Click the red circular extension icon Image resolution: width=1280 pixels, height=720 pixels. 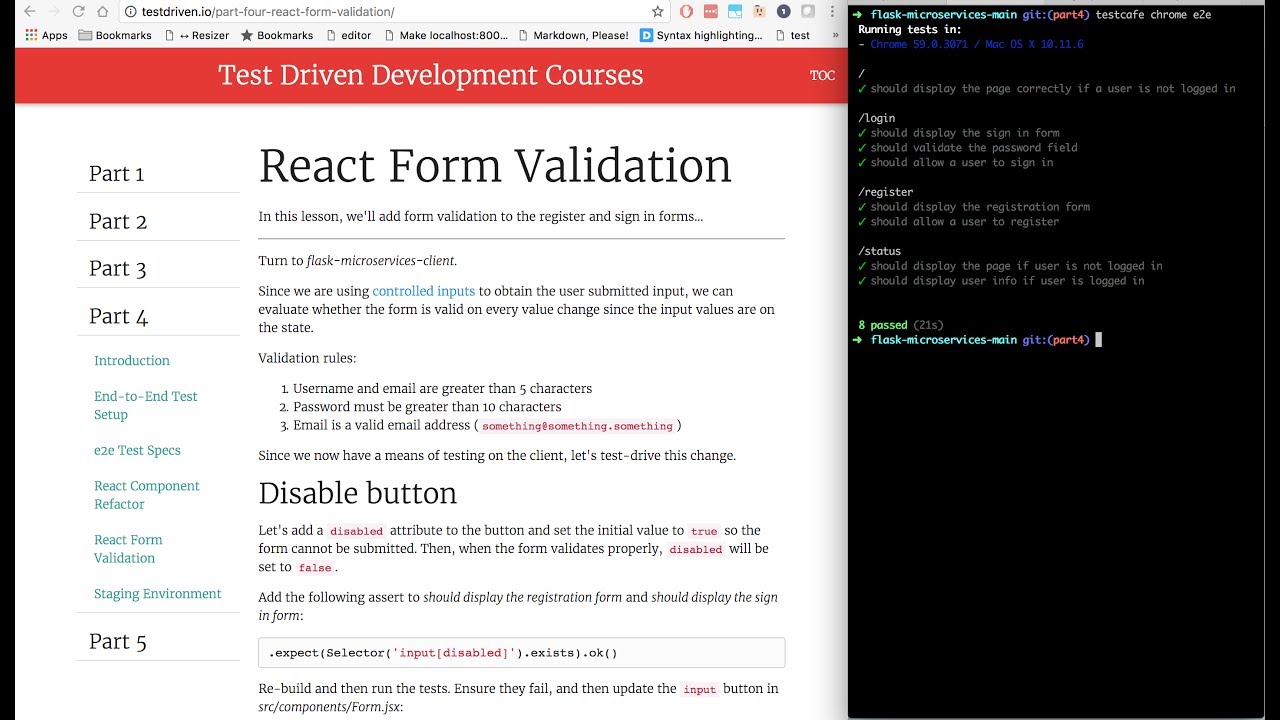click(686, 12)
